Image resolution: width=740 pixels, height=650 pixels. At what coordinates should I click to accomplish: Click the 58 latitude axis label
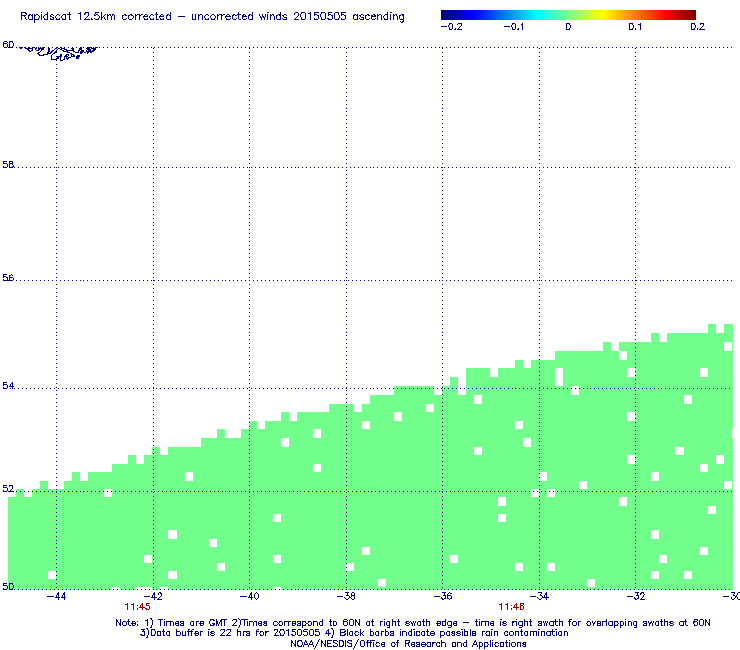point(8,165)
